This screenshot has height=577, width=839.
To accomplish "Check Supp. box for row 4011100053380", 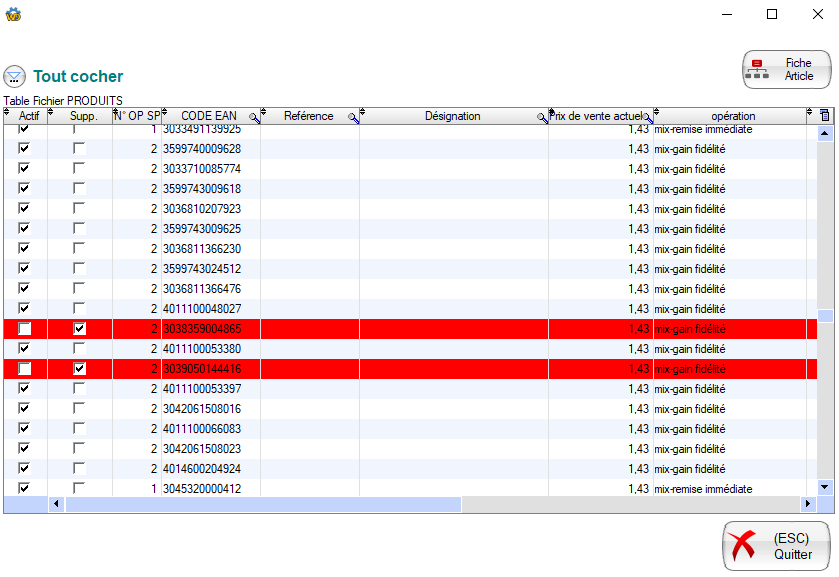I will pyautogui.click(x=79, y=349).
